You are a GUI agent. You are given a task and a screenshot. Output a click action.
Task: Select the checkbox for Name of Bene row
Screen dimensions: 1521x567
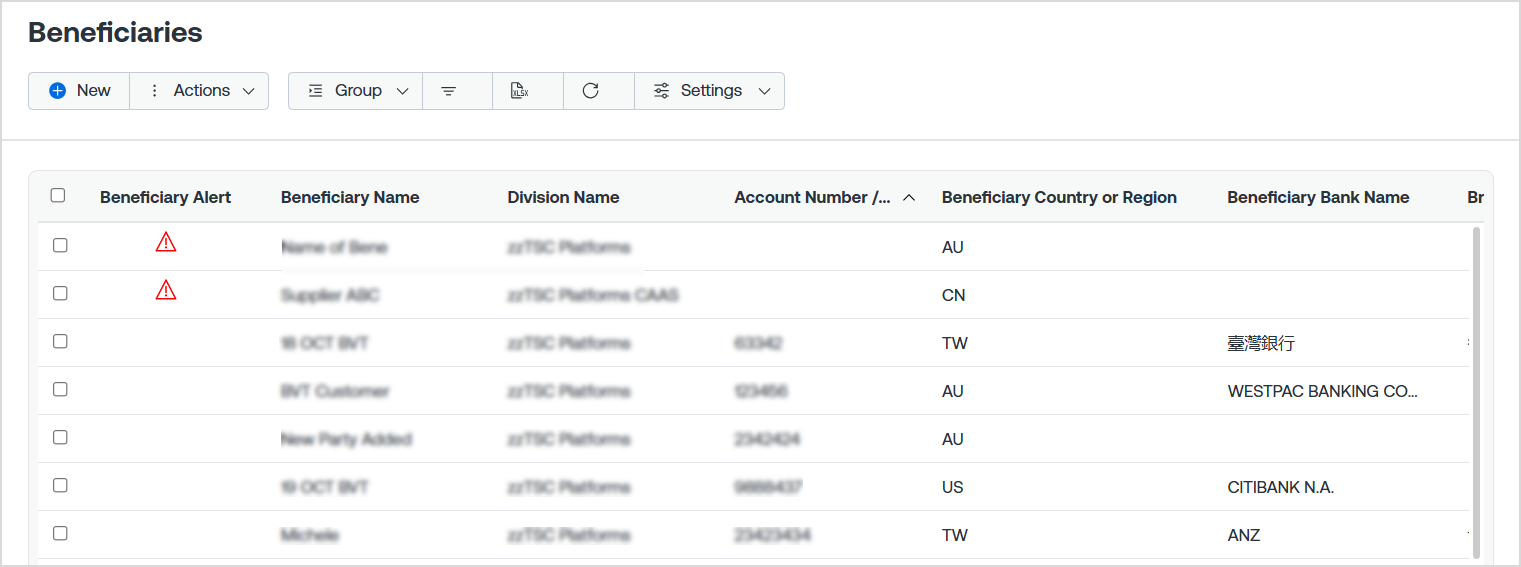60,245
